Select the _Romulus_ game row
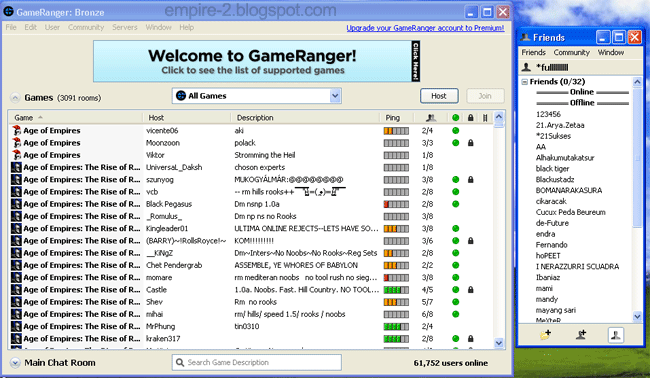 point(251,216)
